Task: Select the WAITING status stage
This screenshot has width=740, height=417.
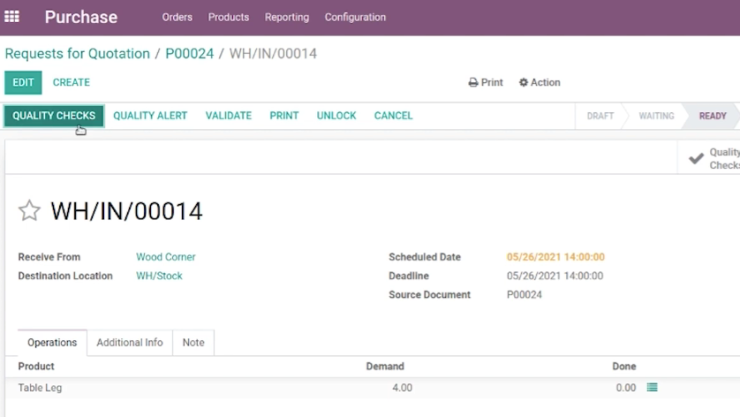Action: tap(656, 116)
